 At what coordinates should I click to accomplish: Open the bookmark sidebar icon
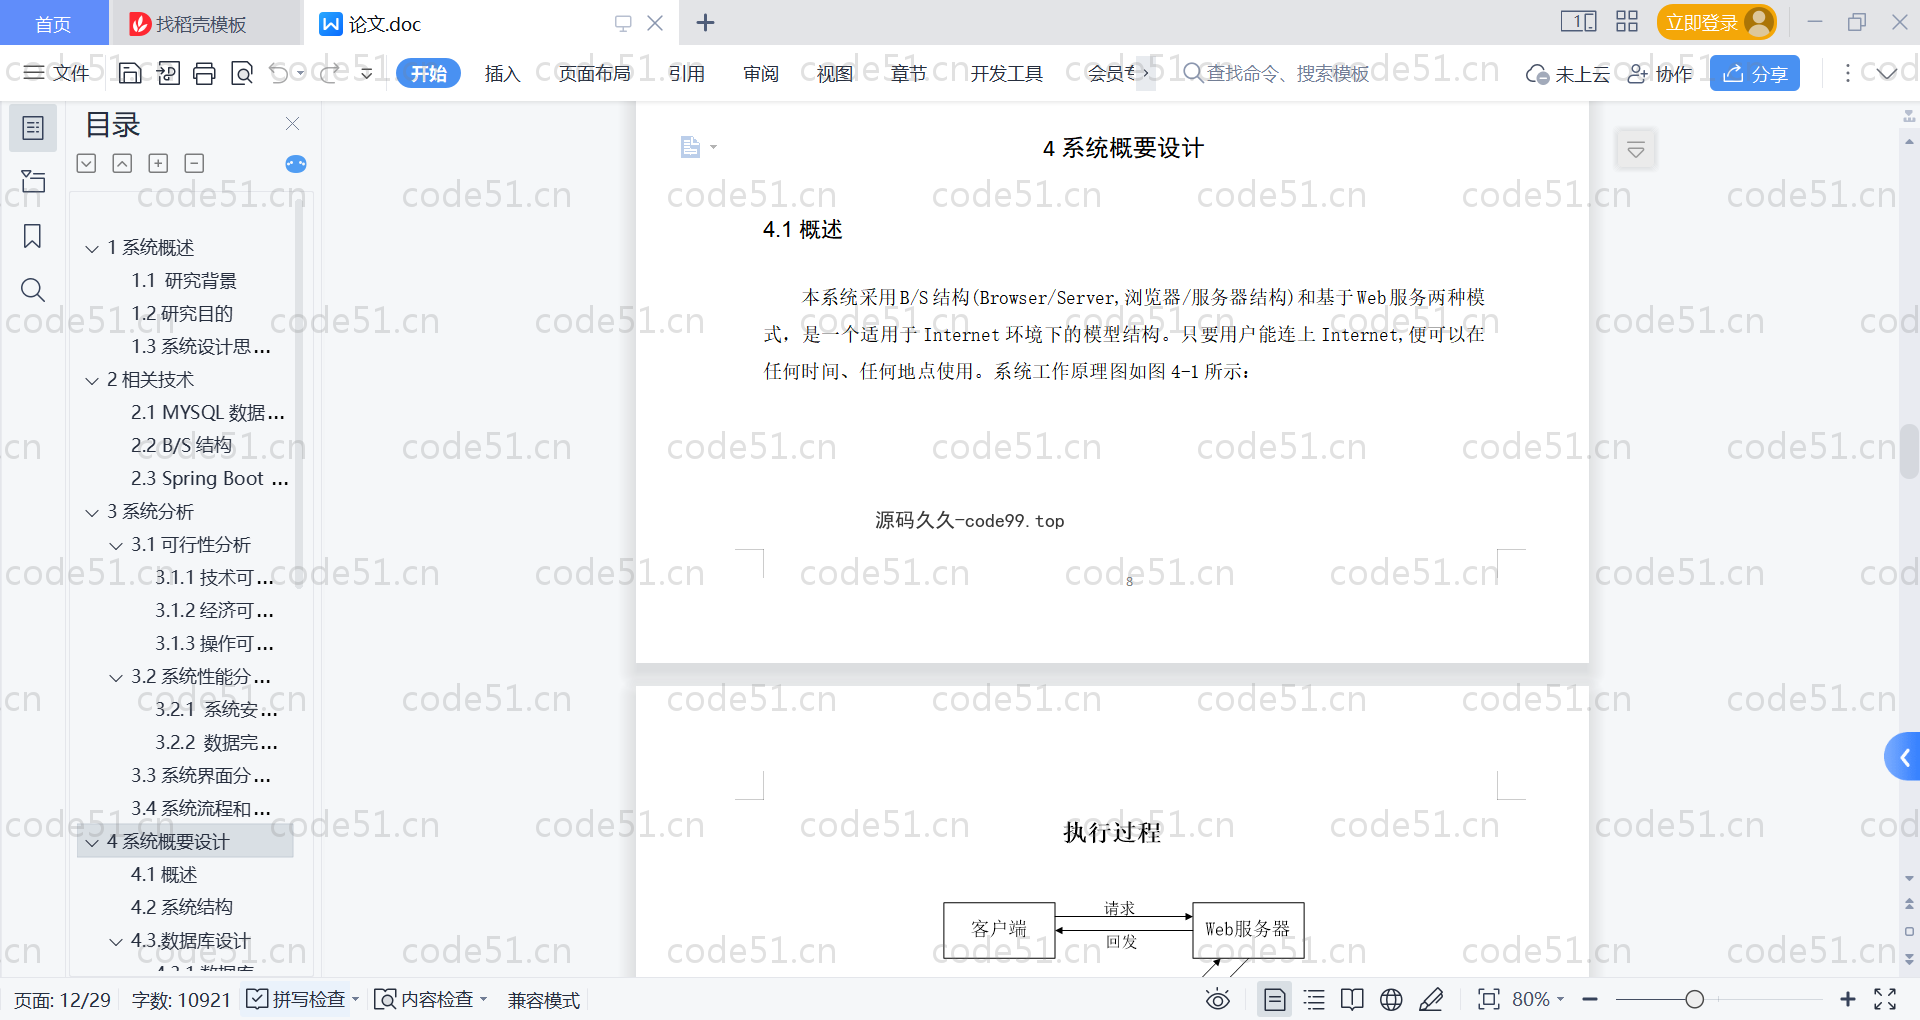coord(33,236)
